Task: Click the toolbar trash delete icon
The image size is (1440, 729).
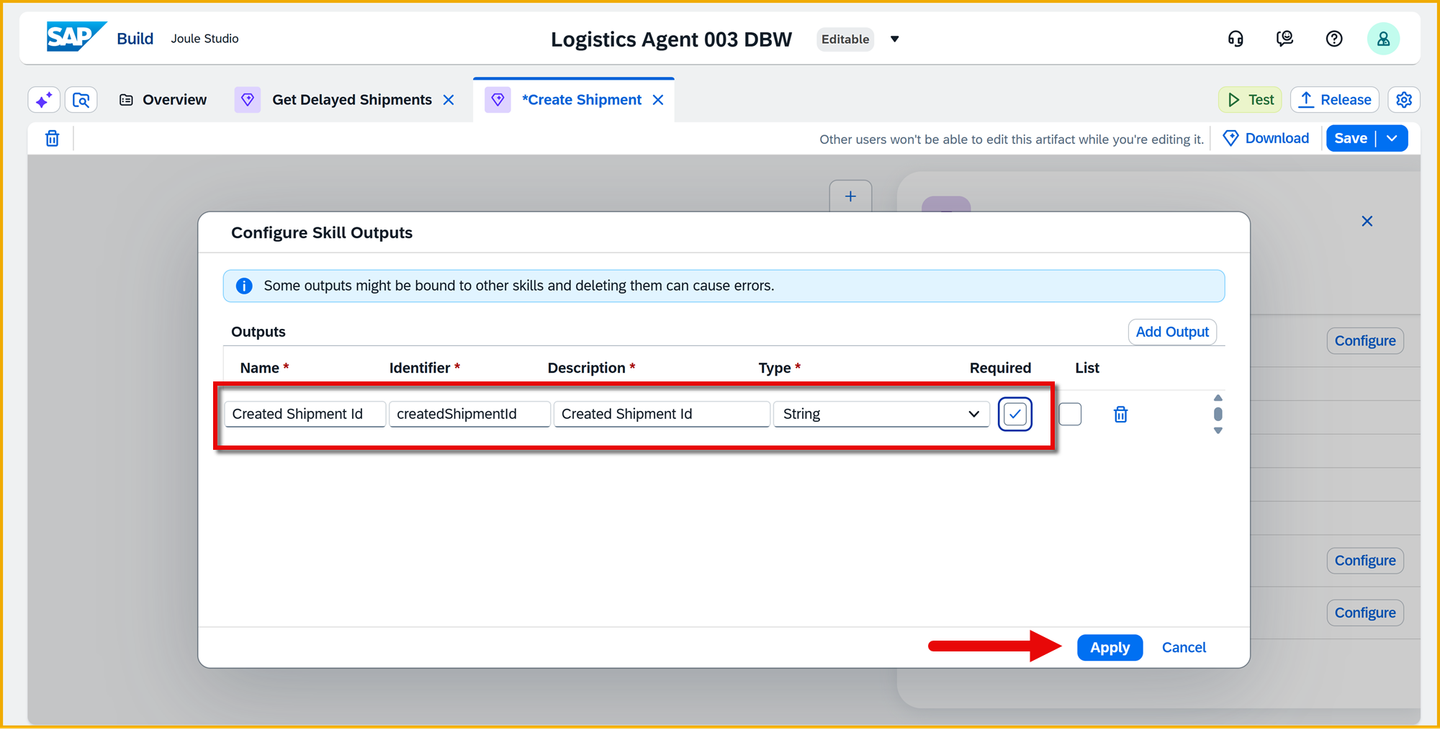Action: coord(52,139)
